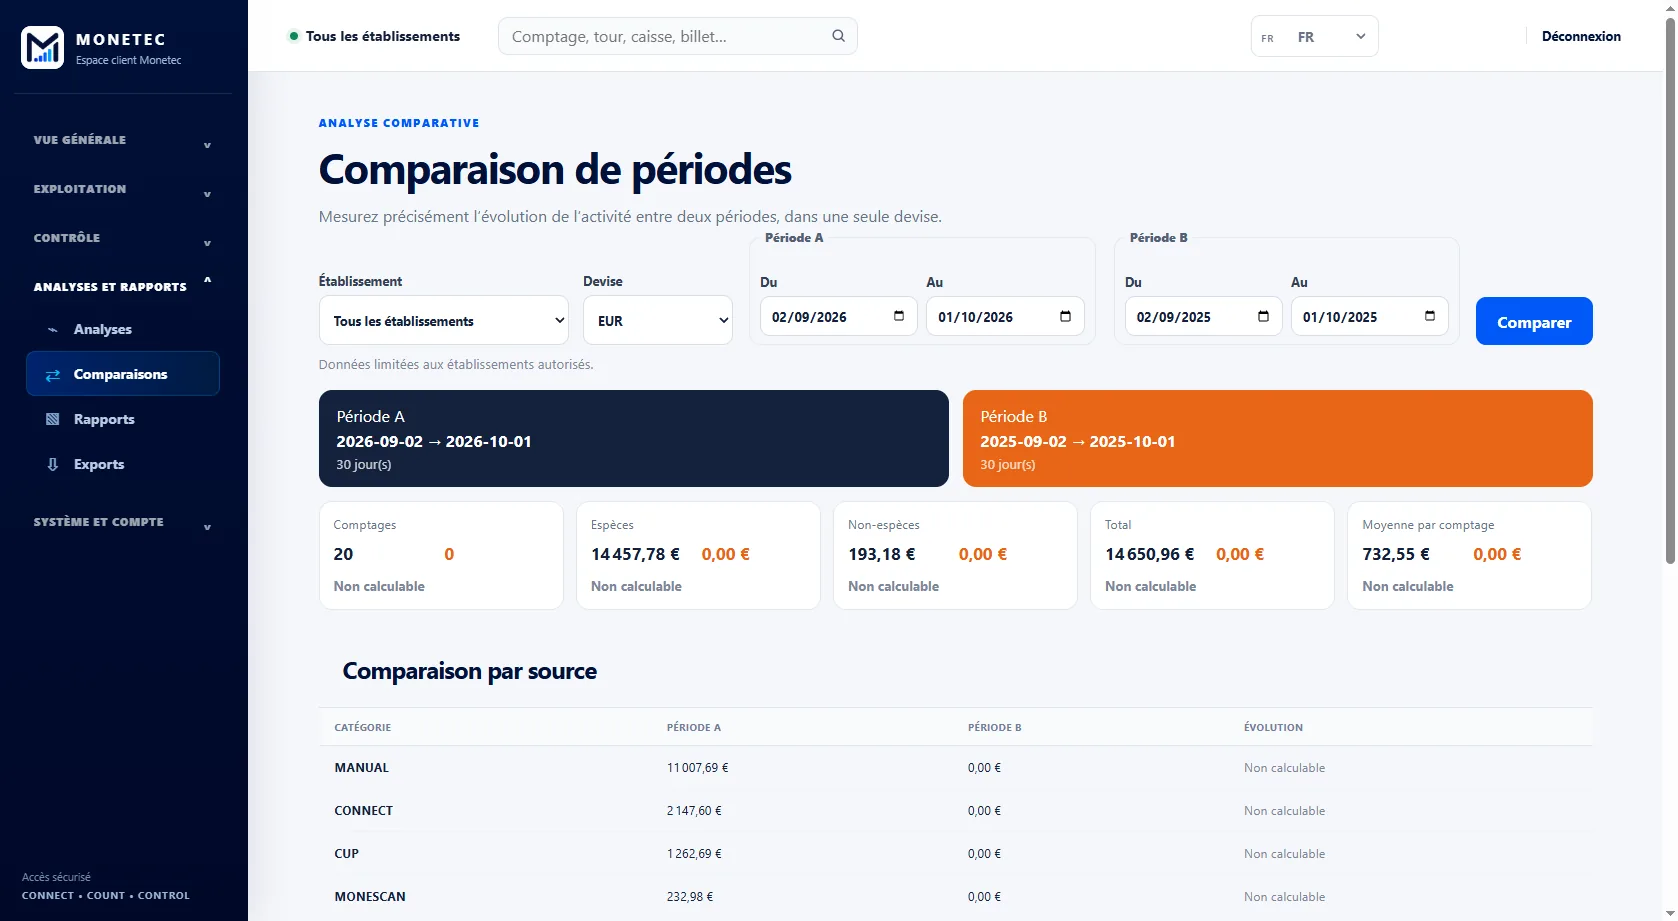Click the page vertical scrollbar

click(1670, 290)
